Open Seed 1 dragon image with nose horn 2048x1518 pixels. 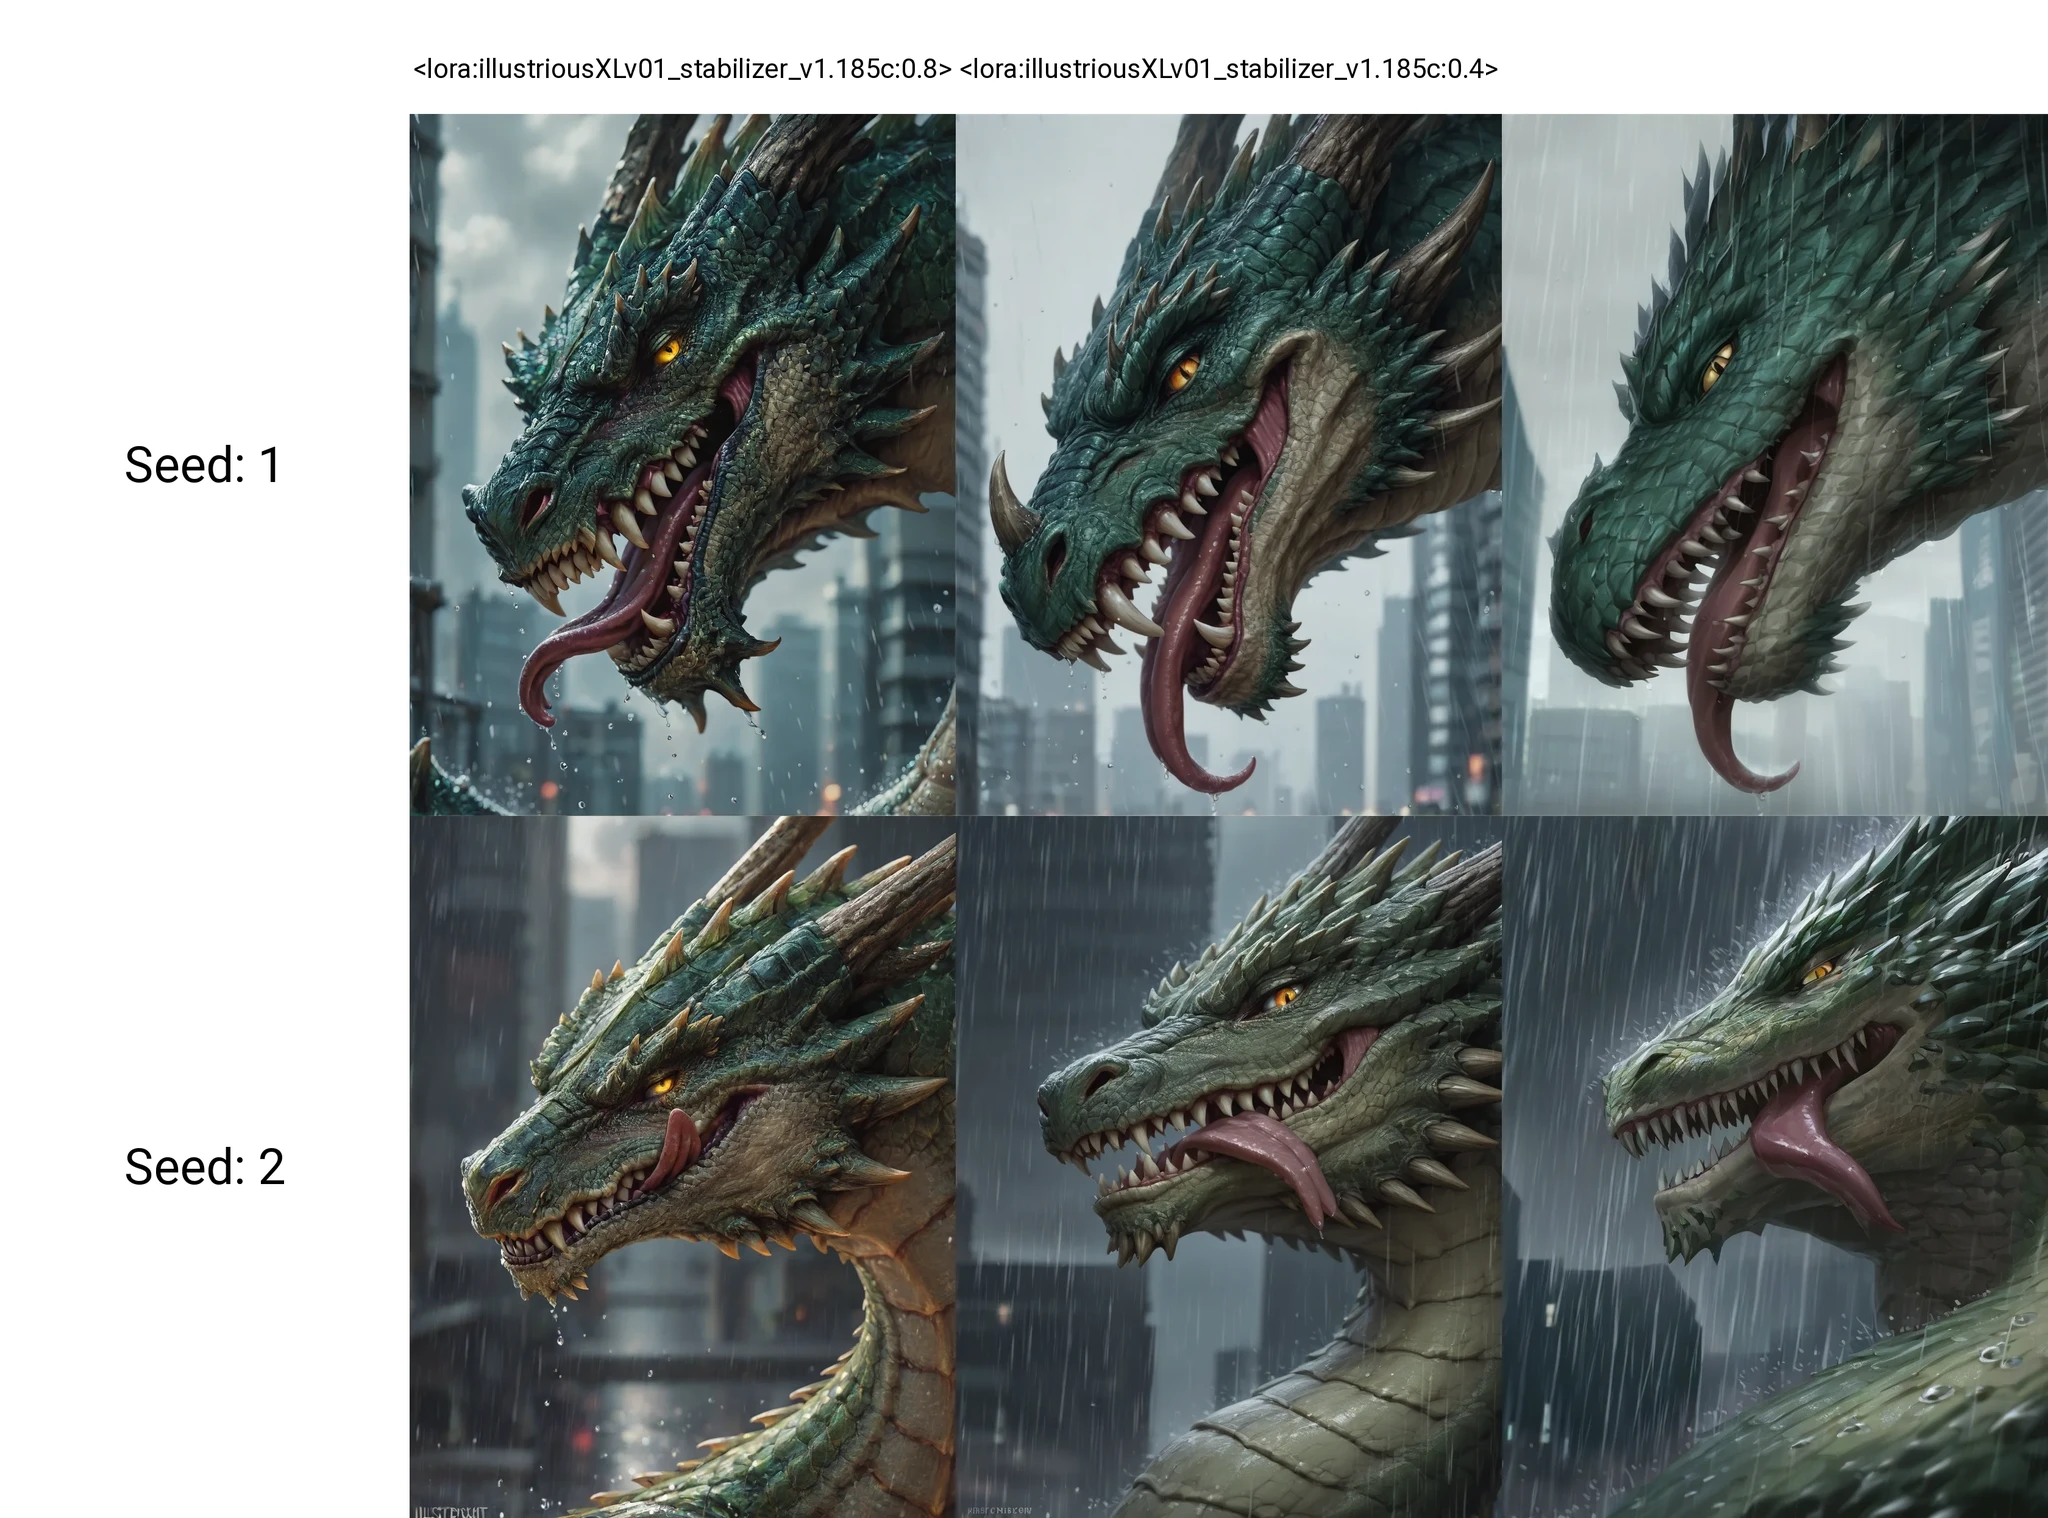(x=1229, y=464)
